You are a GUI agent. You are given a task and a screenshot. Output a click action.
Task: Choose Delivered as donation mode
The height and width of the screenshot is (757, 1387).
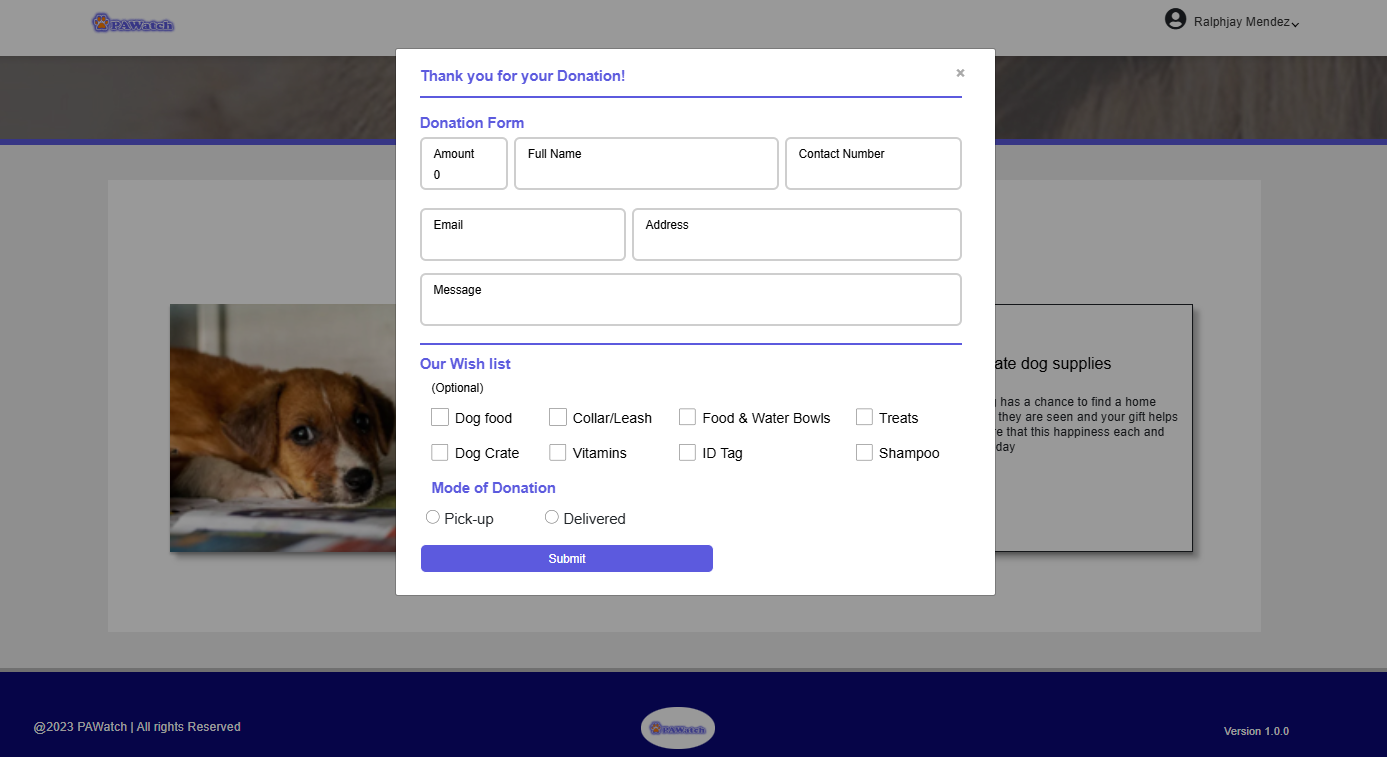coord(552,517)
